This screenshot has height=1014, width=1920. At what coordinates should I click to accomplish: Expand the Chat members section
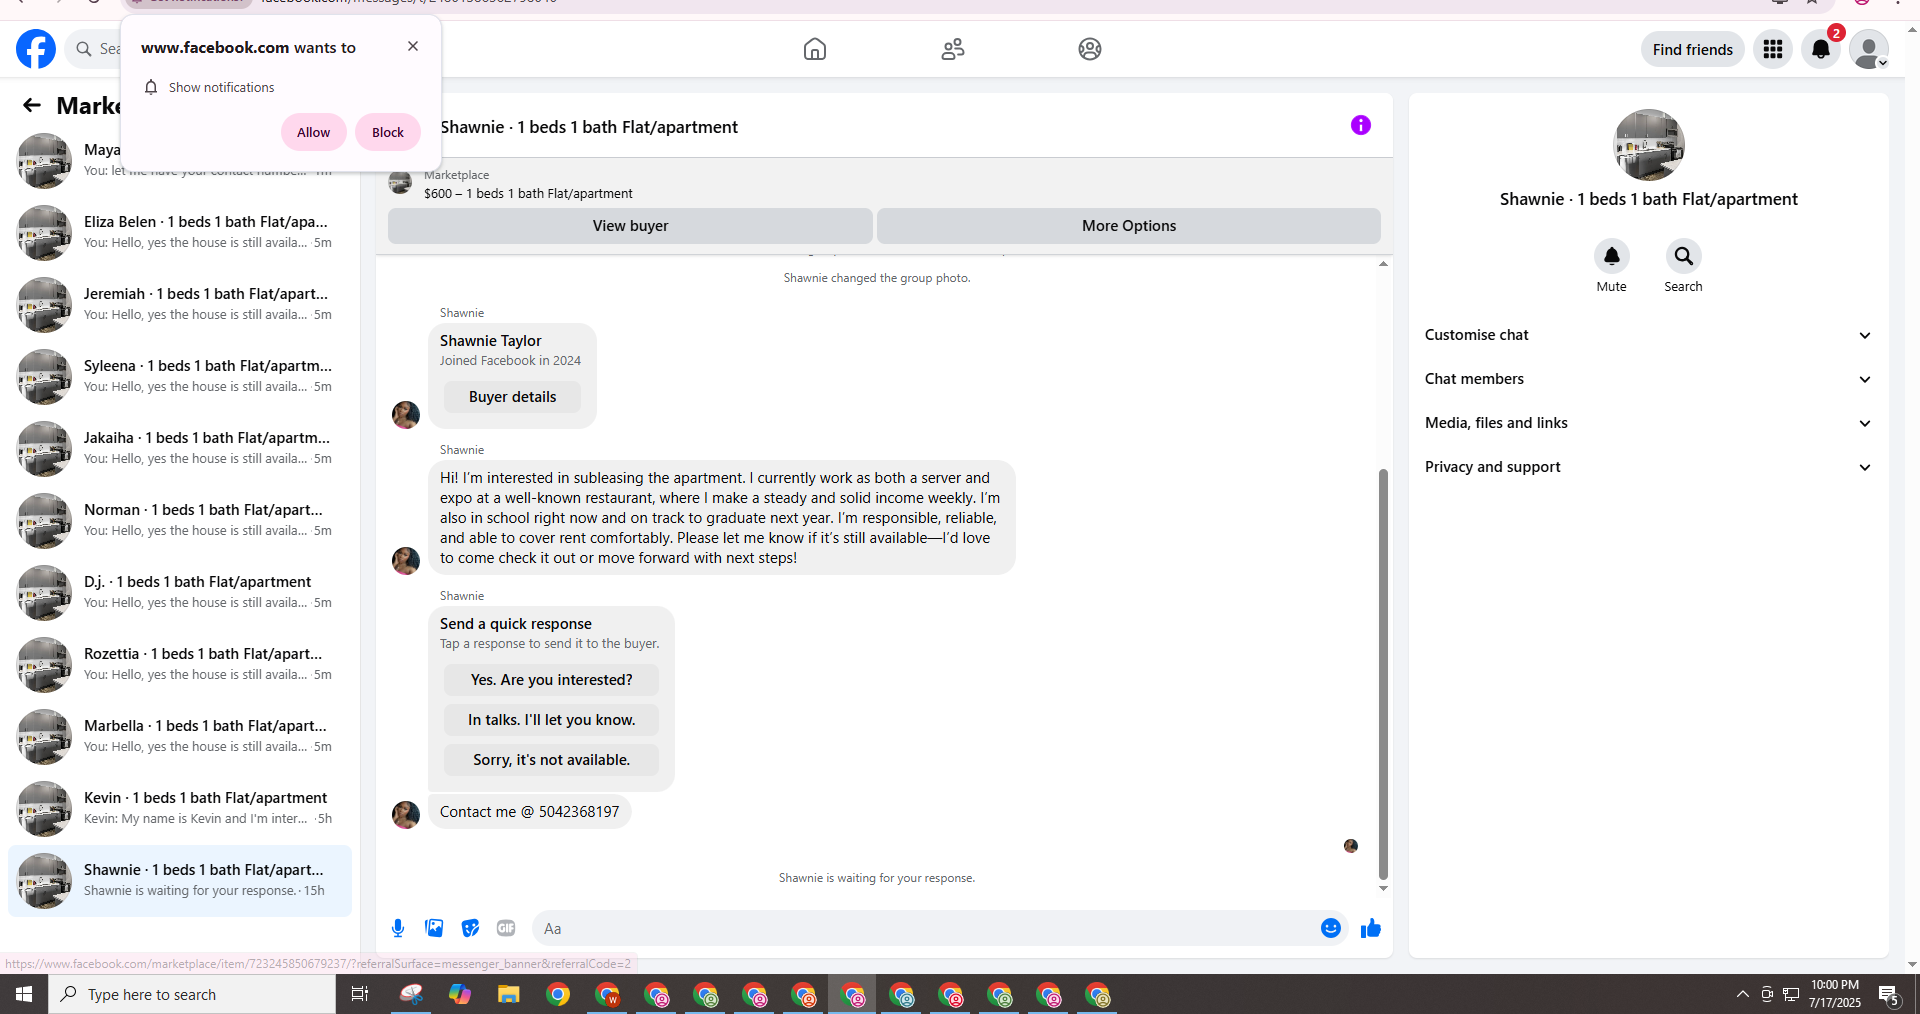click(x=1648, y=379)
